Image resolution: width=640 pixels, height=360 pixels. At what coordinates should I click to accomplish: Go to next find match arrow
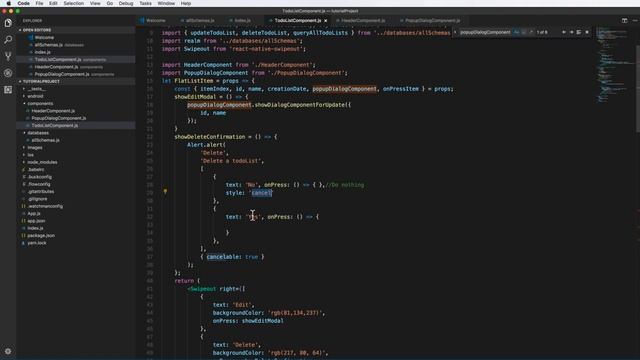pos(571,32)
